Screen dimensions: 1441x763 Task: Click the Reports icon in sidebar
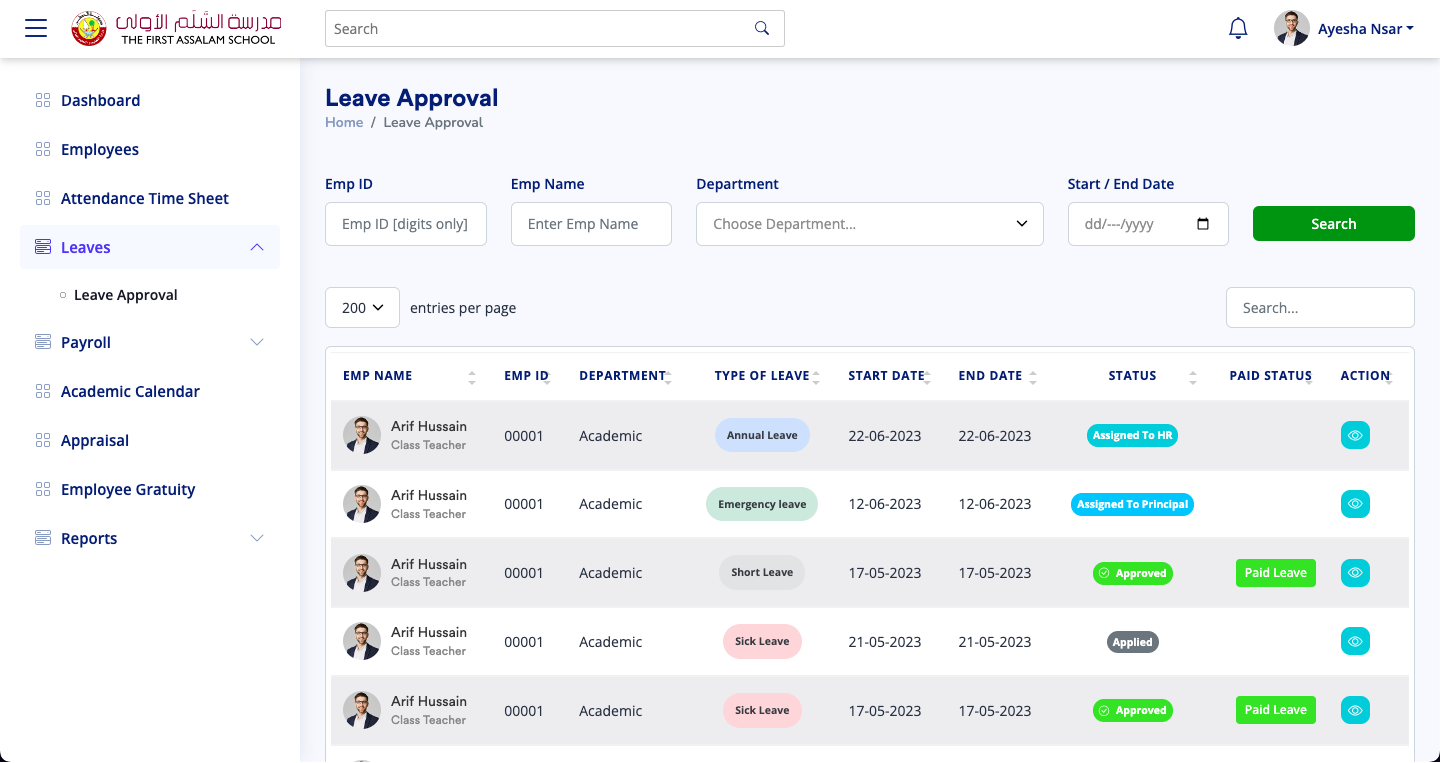pyautogui.click(x=42, y=538)
